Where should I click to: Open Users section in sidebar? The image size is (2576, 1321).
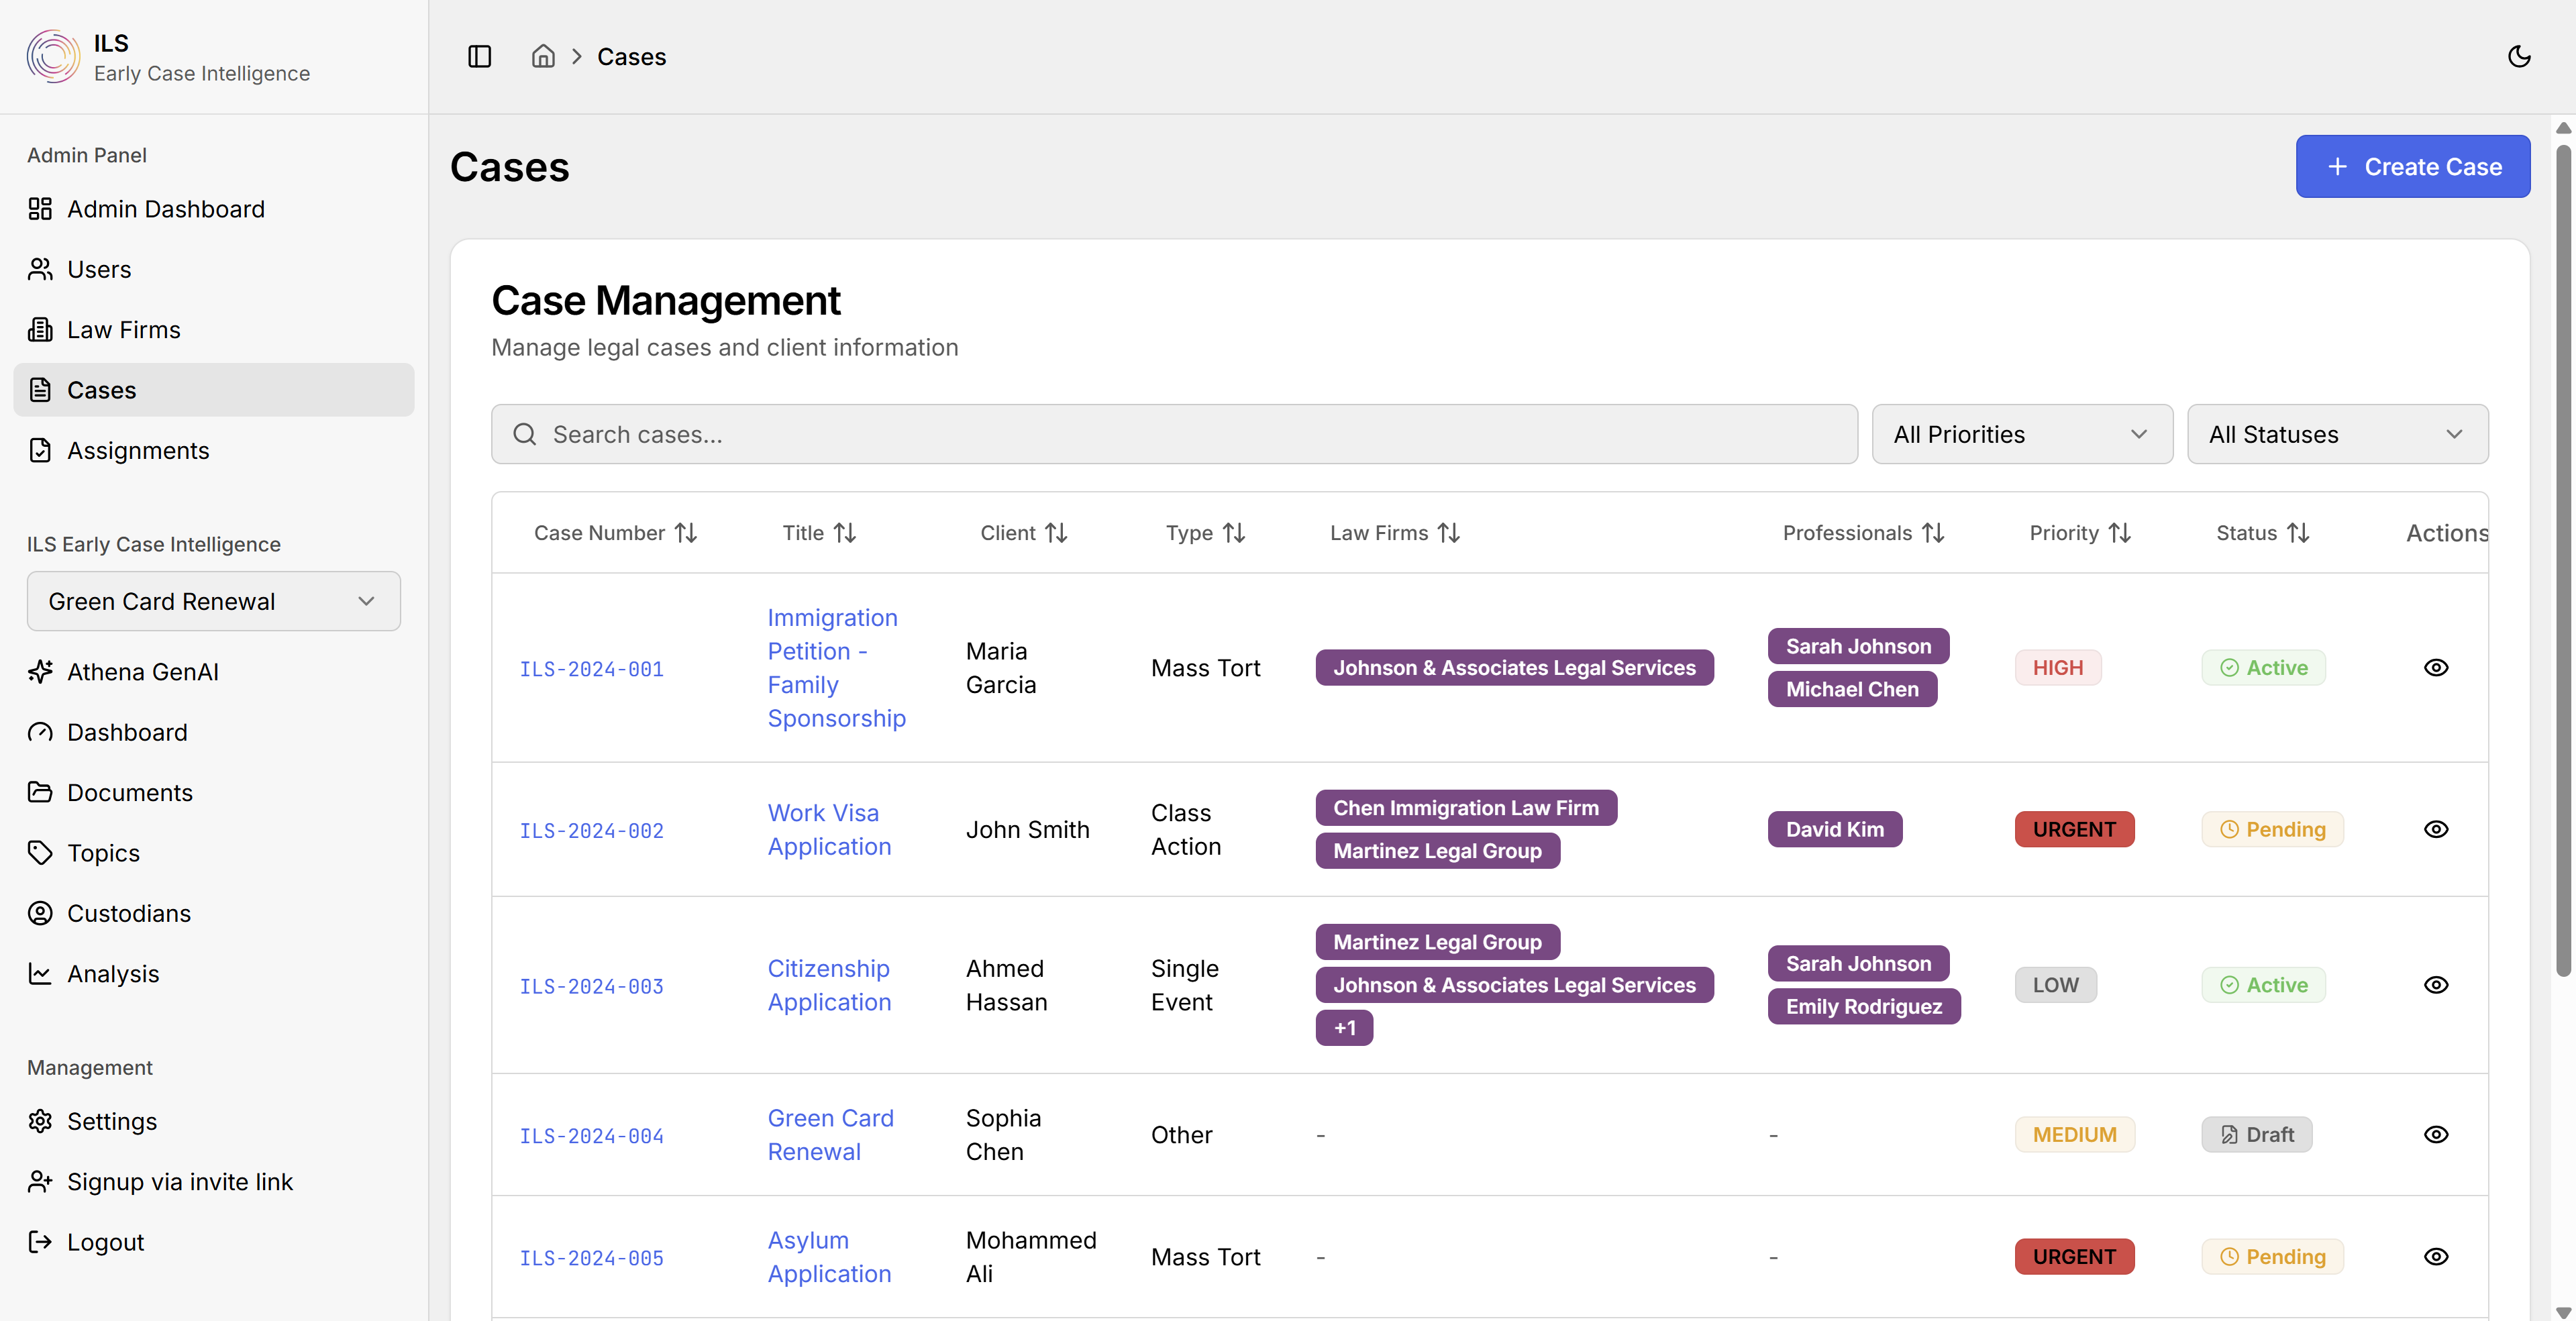[x=214, y=269]
